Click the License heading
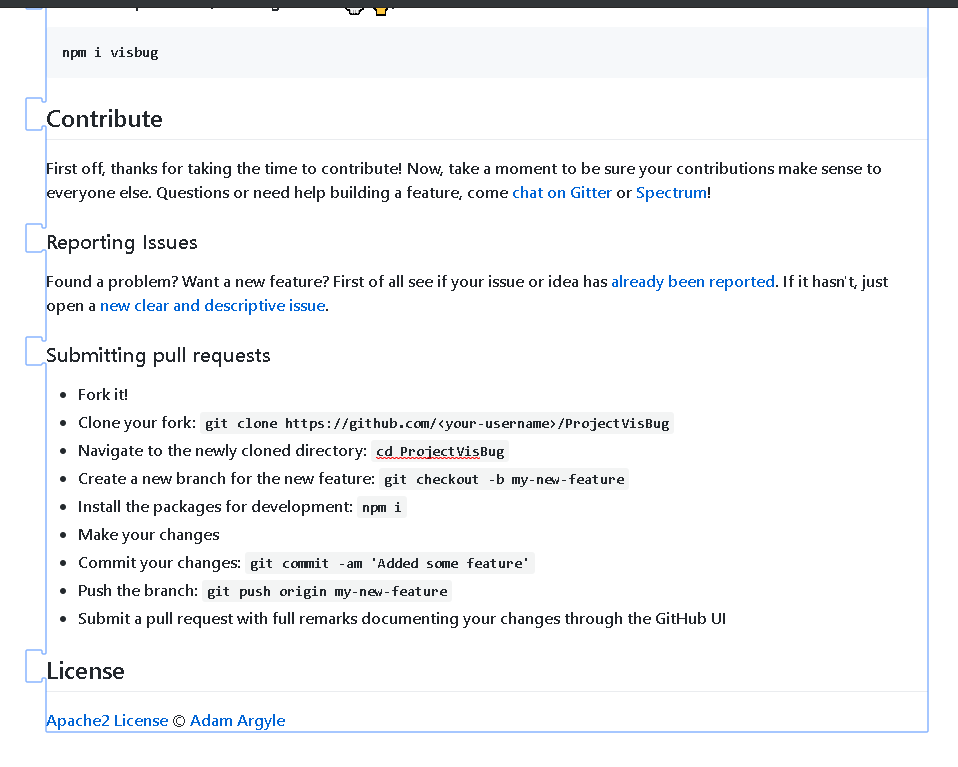The height and width of the screenshot is (767, 958). click(x=86, y=671)
